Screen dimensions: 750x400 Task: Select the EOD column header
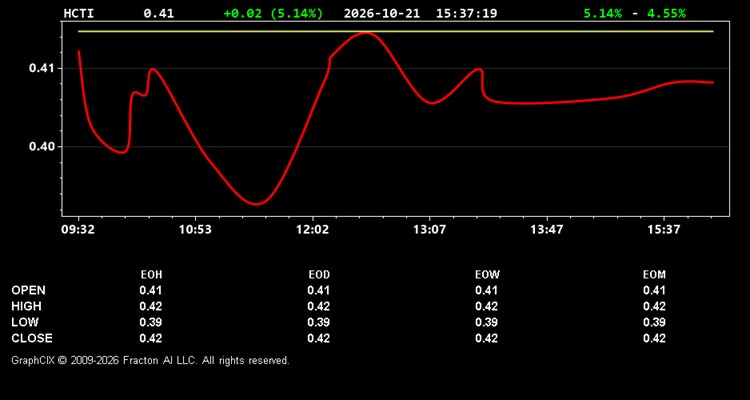[319, 275]
